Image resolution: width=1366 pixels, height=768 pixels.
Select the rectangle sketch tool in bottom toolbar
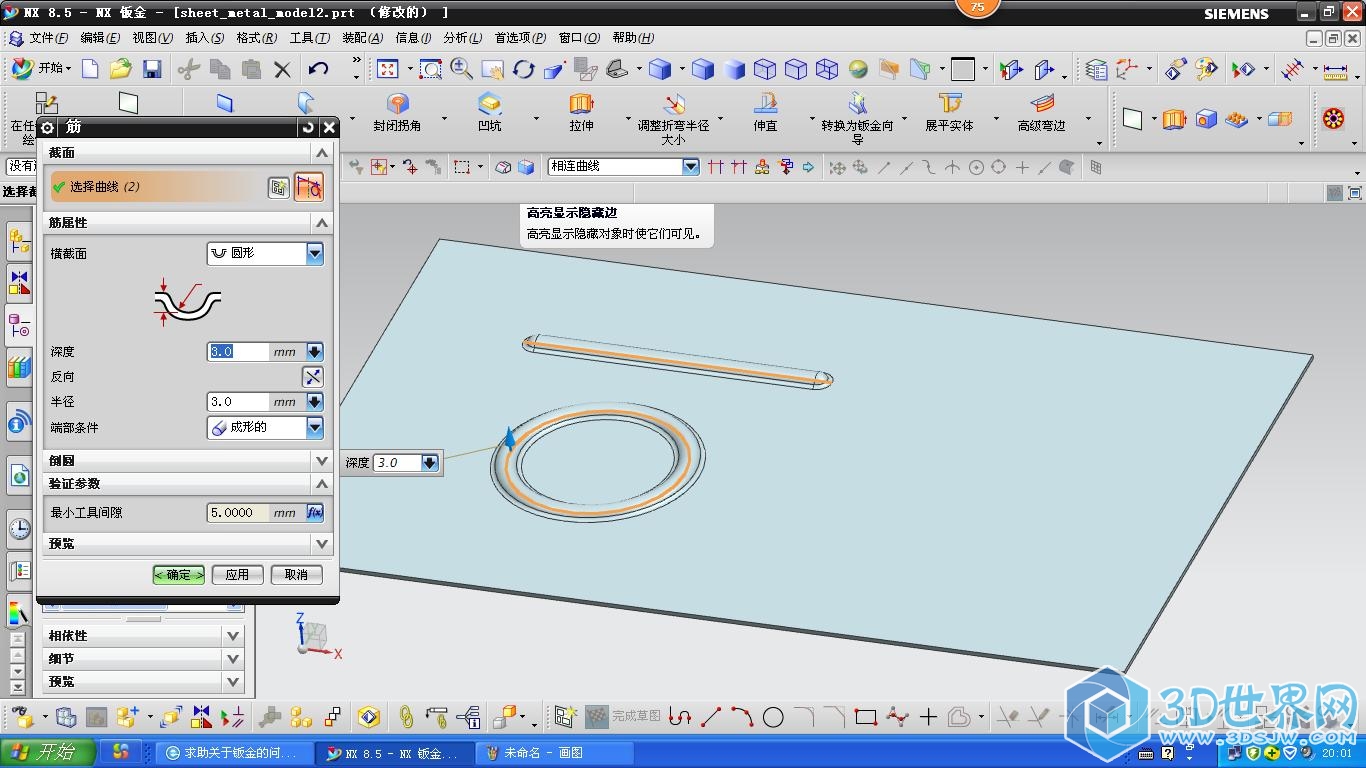click(866, 717)
